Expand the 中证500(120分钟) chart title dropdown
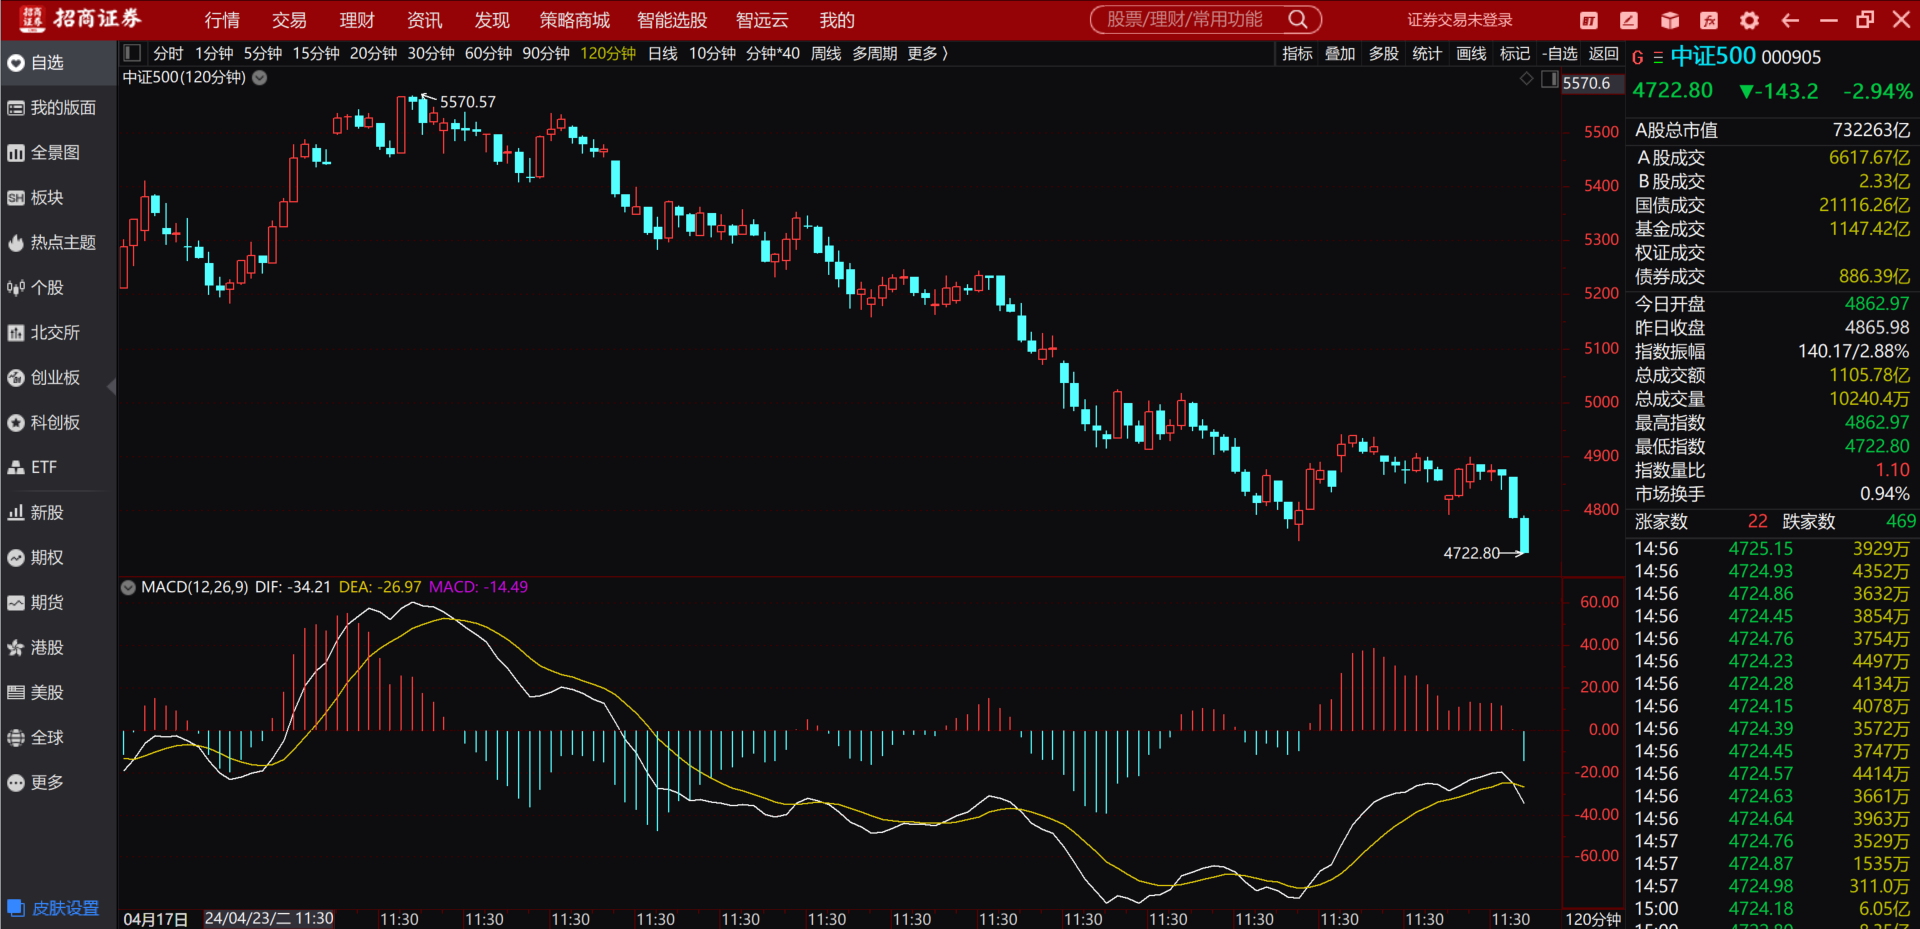This screenshot has width=1920, height=929. [x=260, y=78]
